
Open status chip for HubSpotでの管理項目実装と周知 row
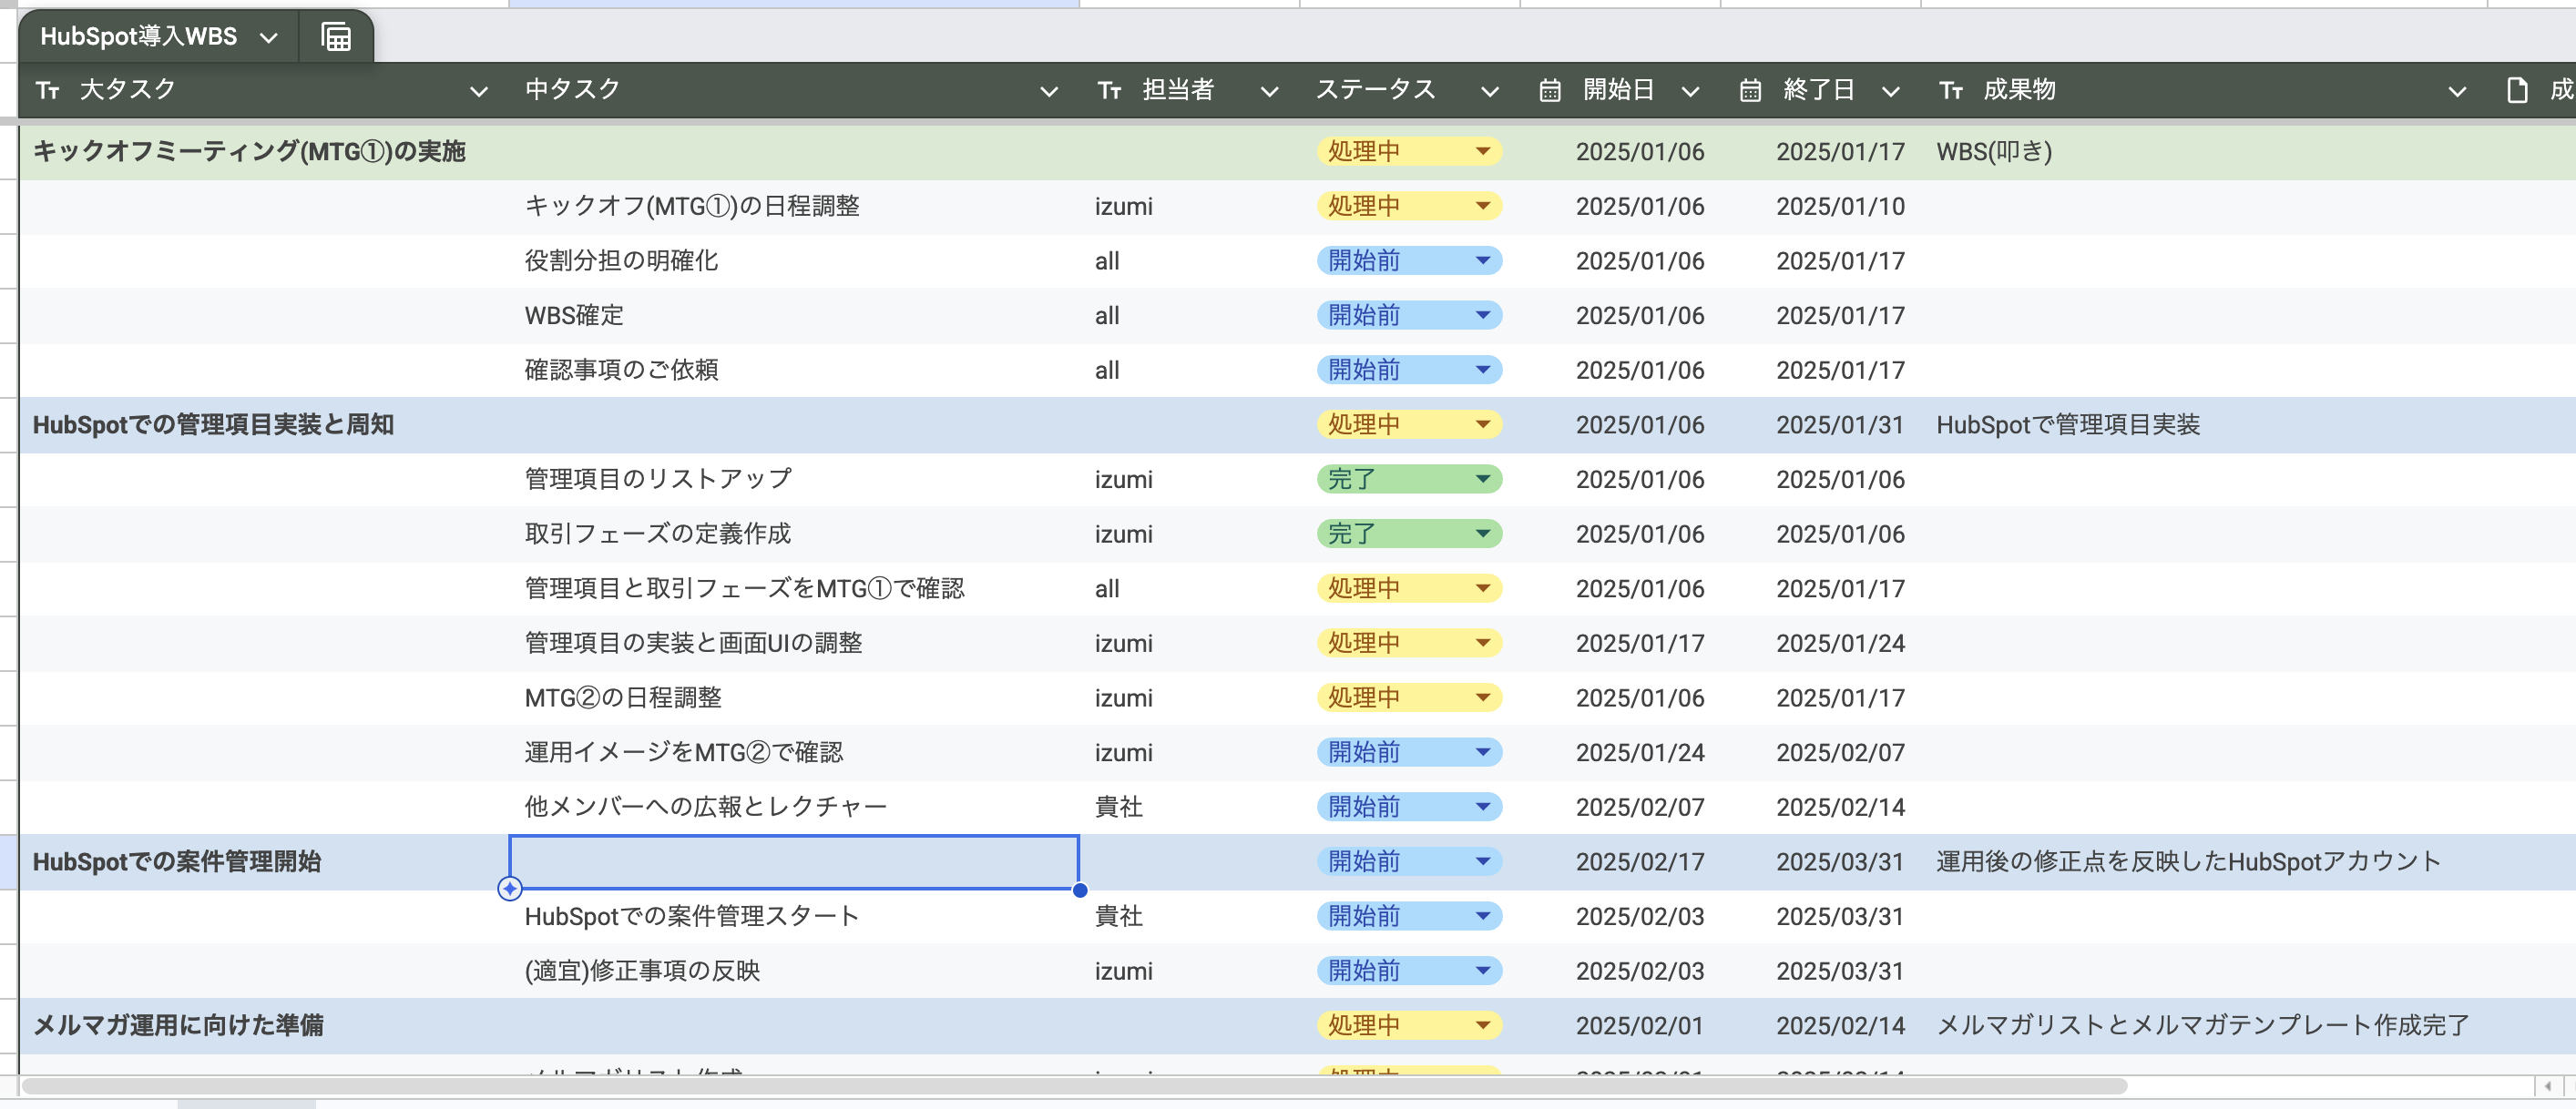(x=1409, y=425)
